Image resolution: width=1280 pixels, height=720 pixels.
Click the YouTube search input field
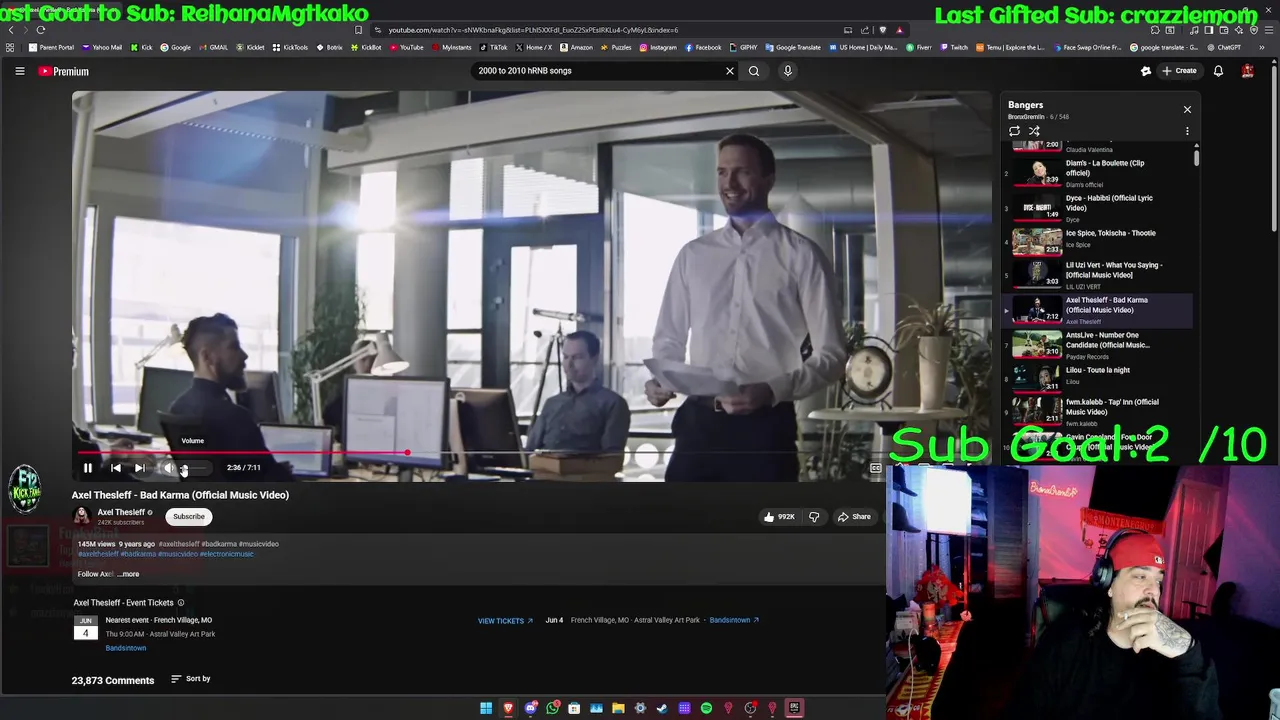[x=597, y=71]
